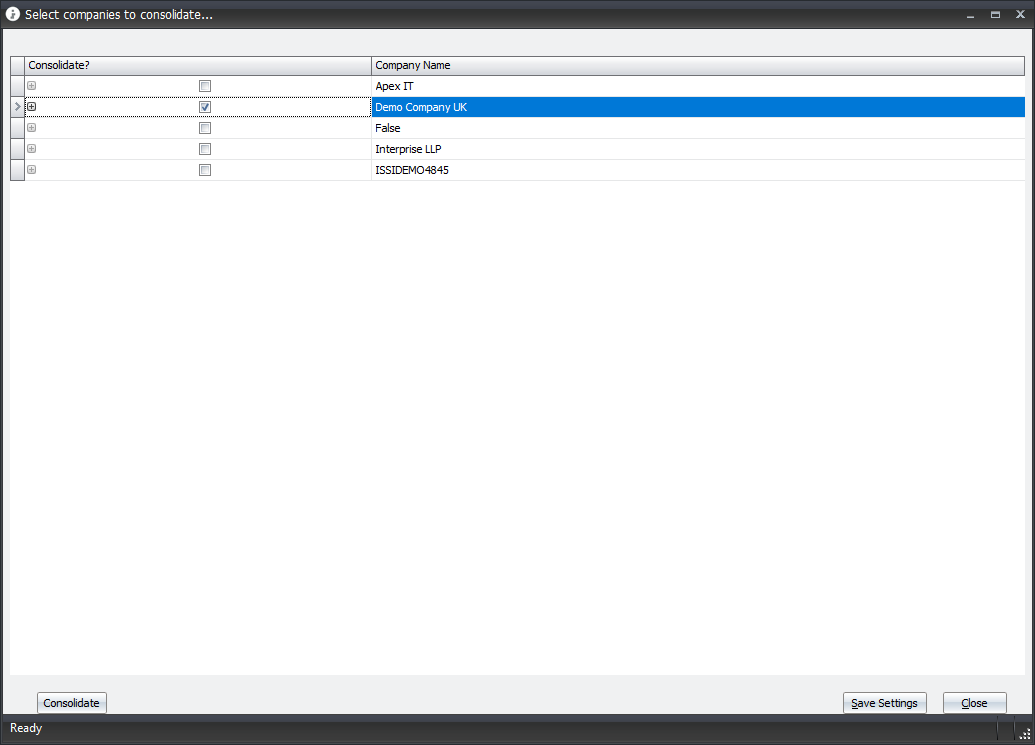Click the Save Settings button
Screen dimensions: 1035x745
884,703
